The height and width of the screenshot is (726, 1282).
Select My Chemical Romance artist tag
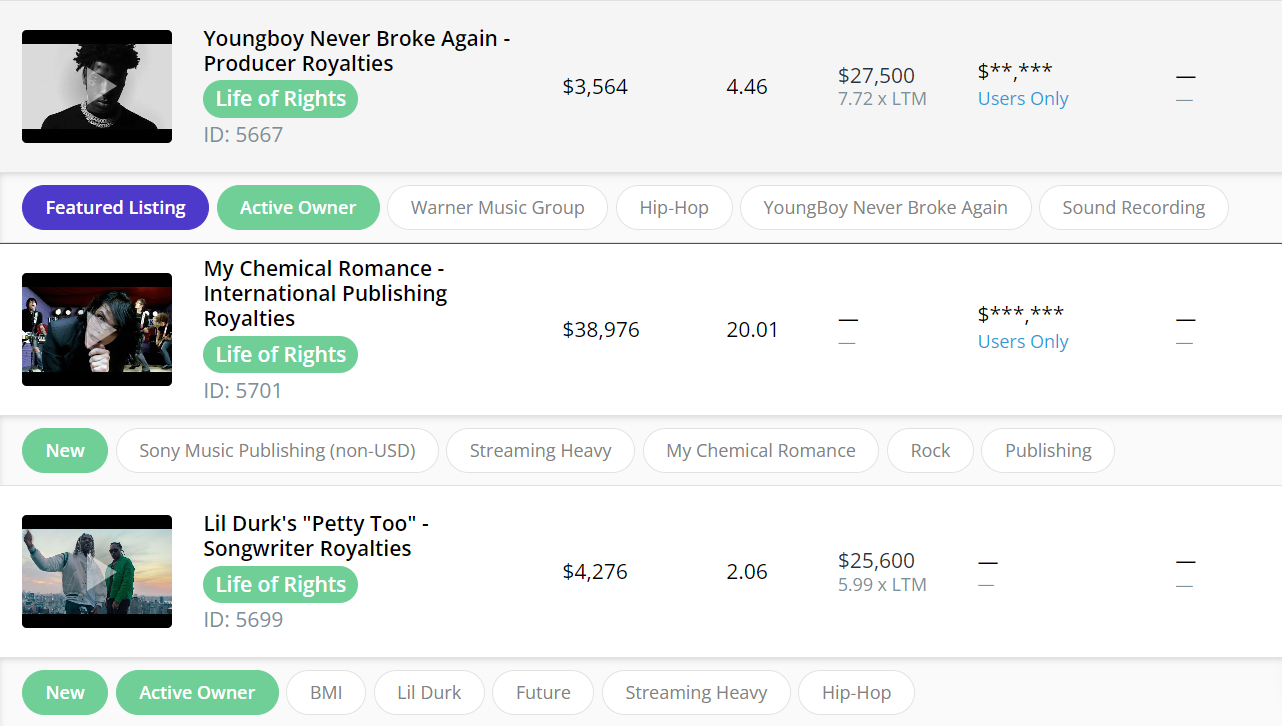761,451
